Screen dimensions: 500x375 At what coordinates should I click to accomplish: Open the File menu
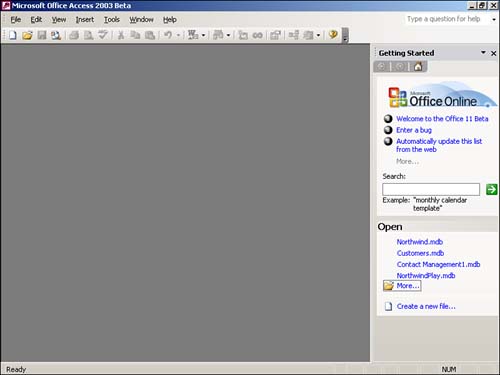point(16,20)
